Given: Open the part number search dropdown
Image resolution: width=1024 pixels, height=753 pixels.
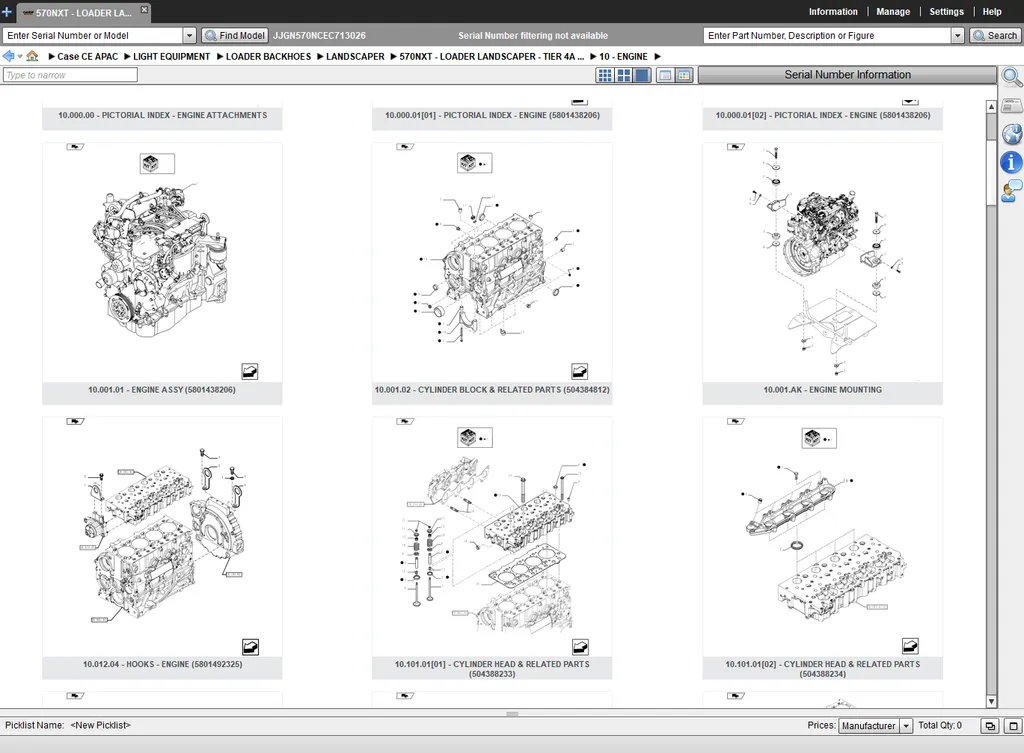Looking at the screenshot, I should [x=957, y=35].
